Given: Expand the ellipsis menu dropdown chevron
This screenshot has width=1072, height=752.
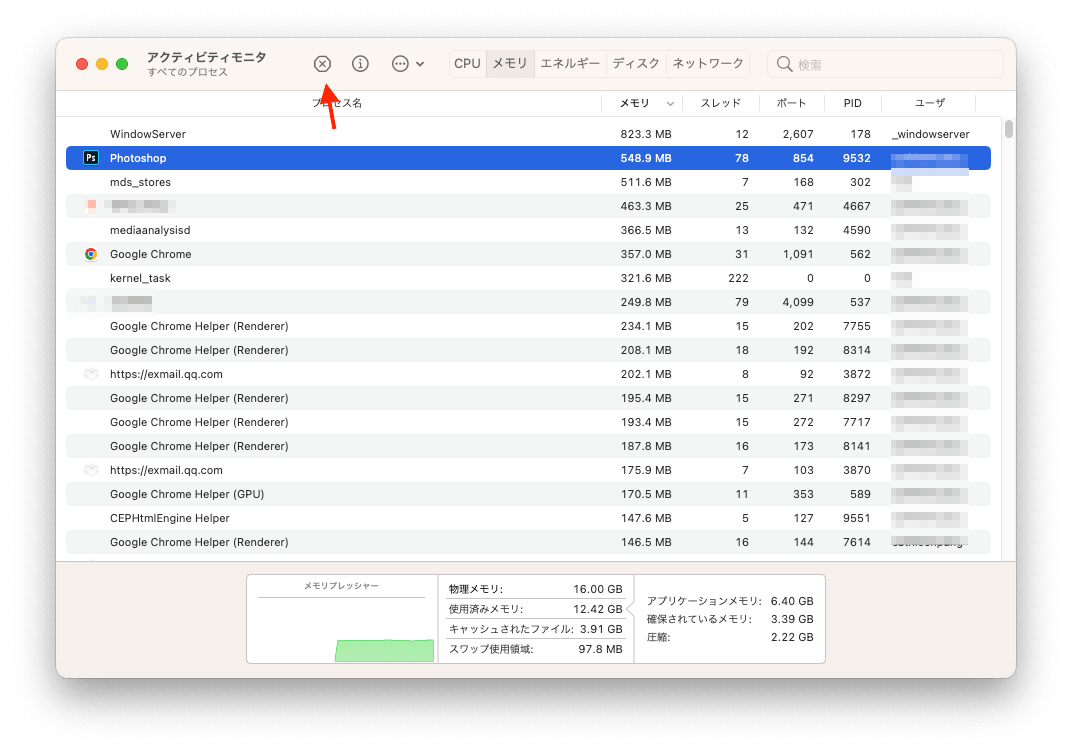Looking at the screenshot, I should point(420,64).
